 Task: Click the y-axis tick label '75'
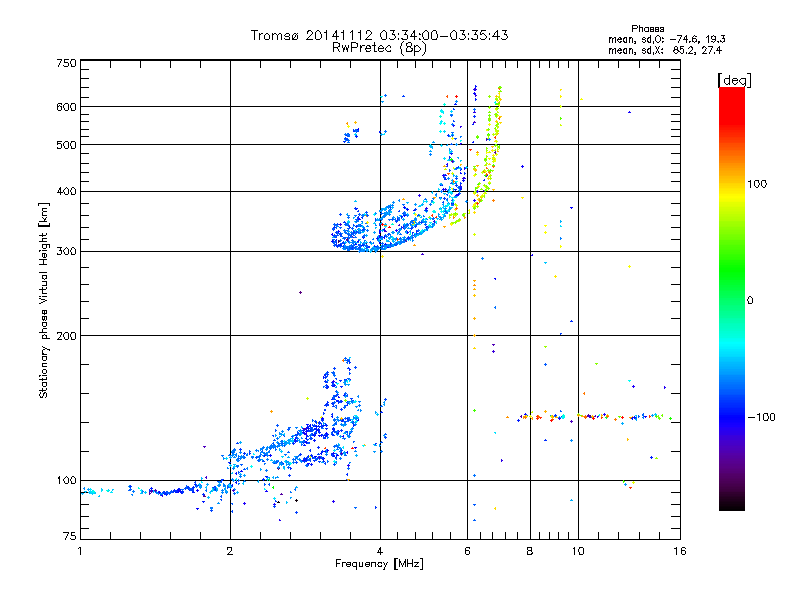(70, 536)
